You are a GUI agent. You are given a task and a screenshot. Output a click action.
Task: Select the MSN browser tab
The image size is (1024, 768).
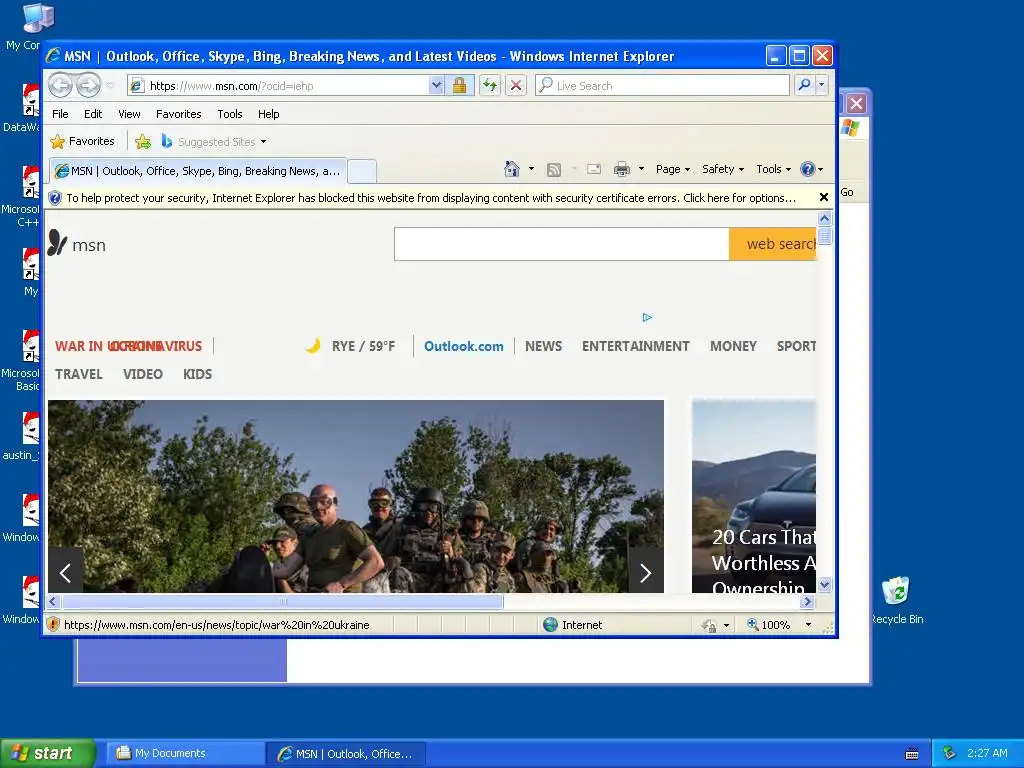[198, 171]
